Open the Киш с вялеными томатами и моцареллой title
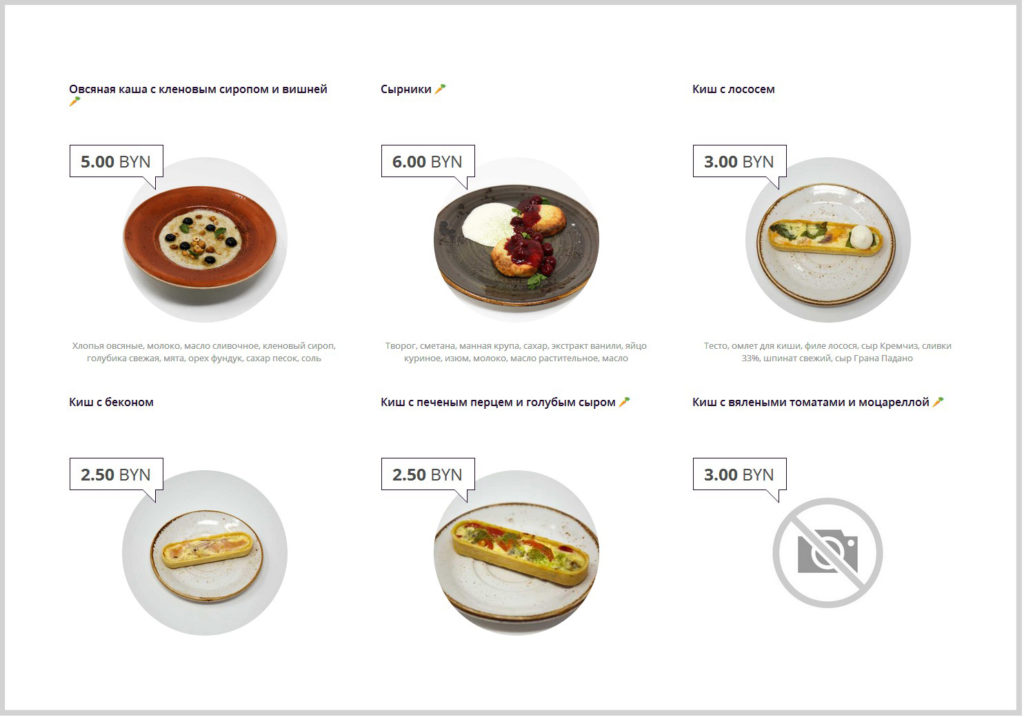 [x=810, y=402]
